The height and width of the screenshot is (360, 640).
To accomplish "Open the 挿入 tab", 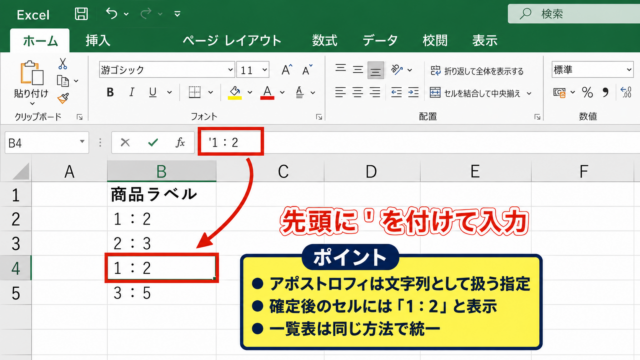I will [x=98, y=40].
